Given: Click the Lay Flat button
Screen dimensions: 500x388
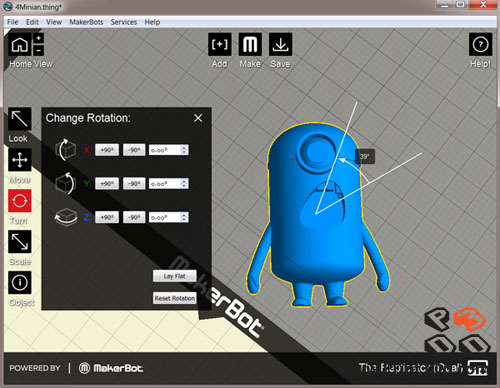Looking at the screenshot, I should [x=175, y=276].
